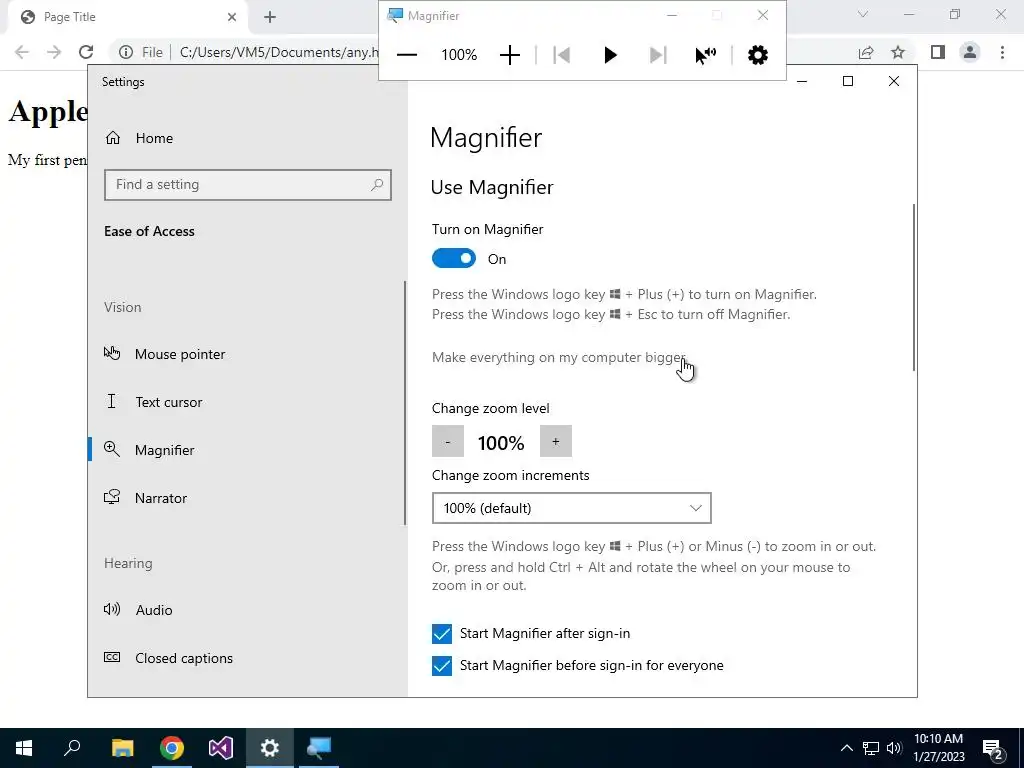The image size is (1024, 768).
Task: Select the Page Title browser tab
Action: point(127,17)
